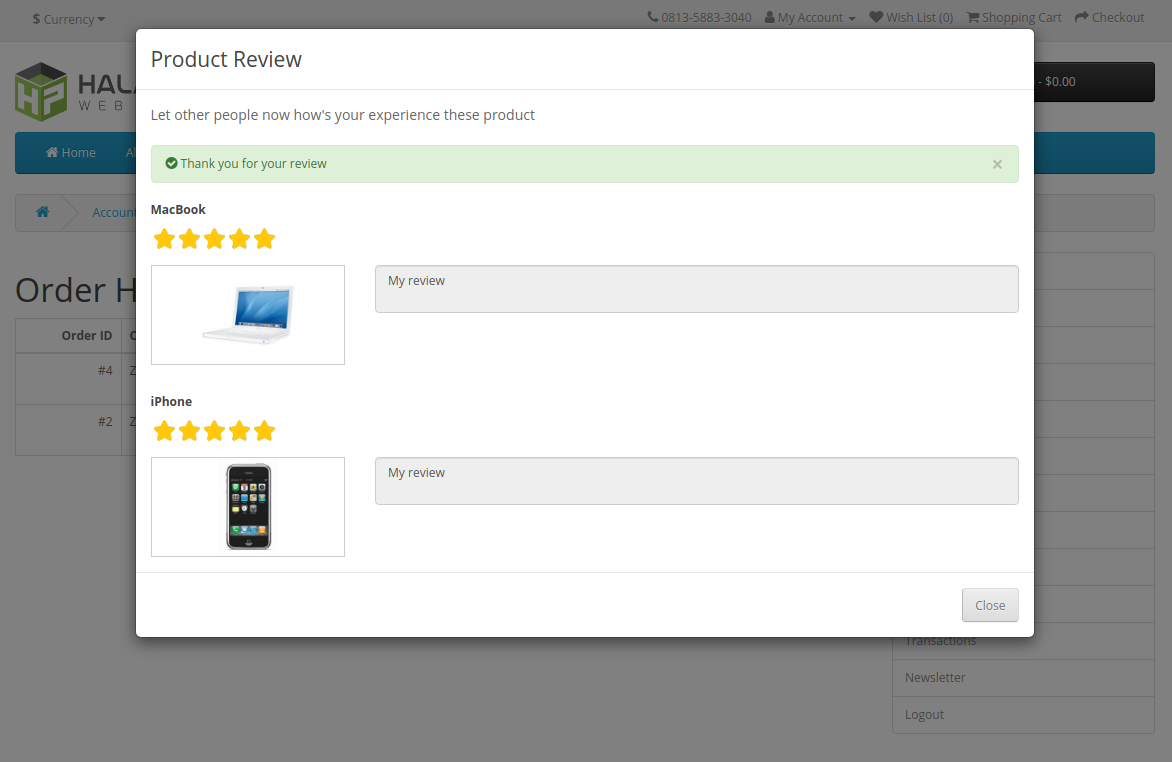Screen dimensions: 1172x762
Task: Click the home breadcrumb icon
Action: click(x=42, y=212)
